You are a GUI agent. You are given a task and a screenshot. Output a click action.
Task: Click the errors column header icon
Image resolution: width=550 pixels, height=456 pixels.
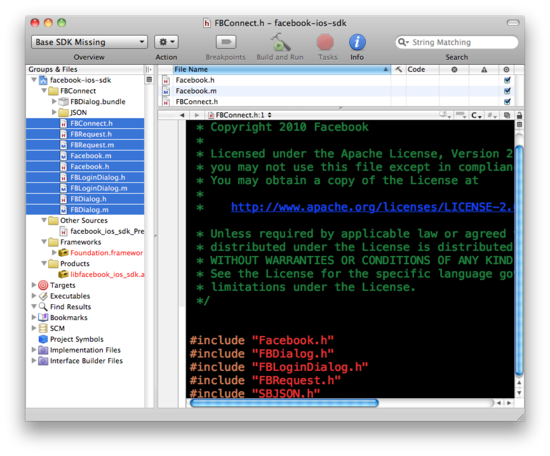tap(454, 69)
